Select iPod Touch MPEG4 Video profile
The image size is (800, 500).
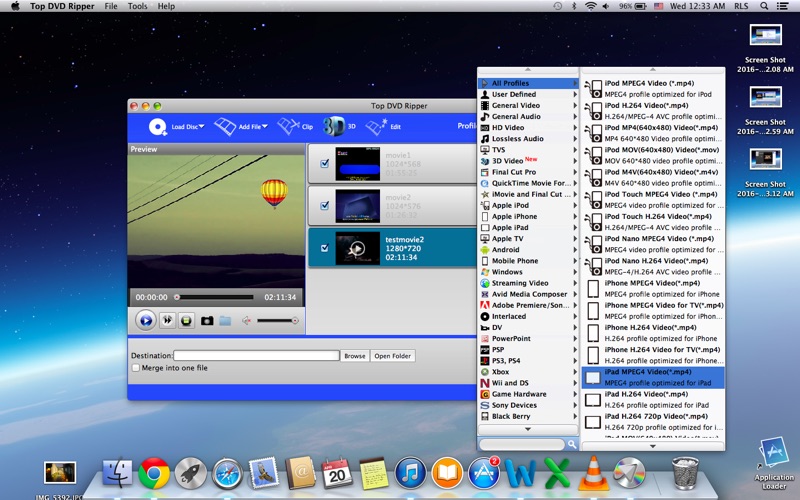tap(653, 199)
